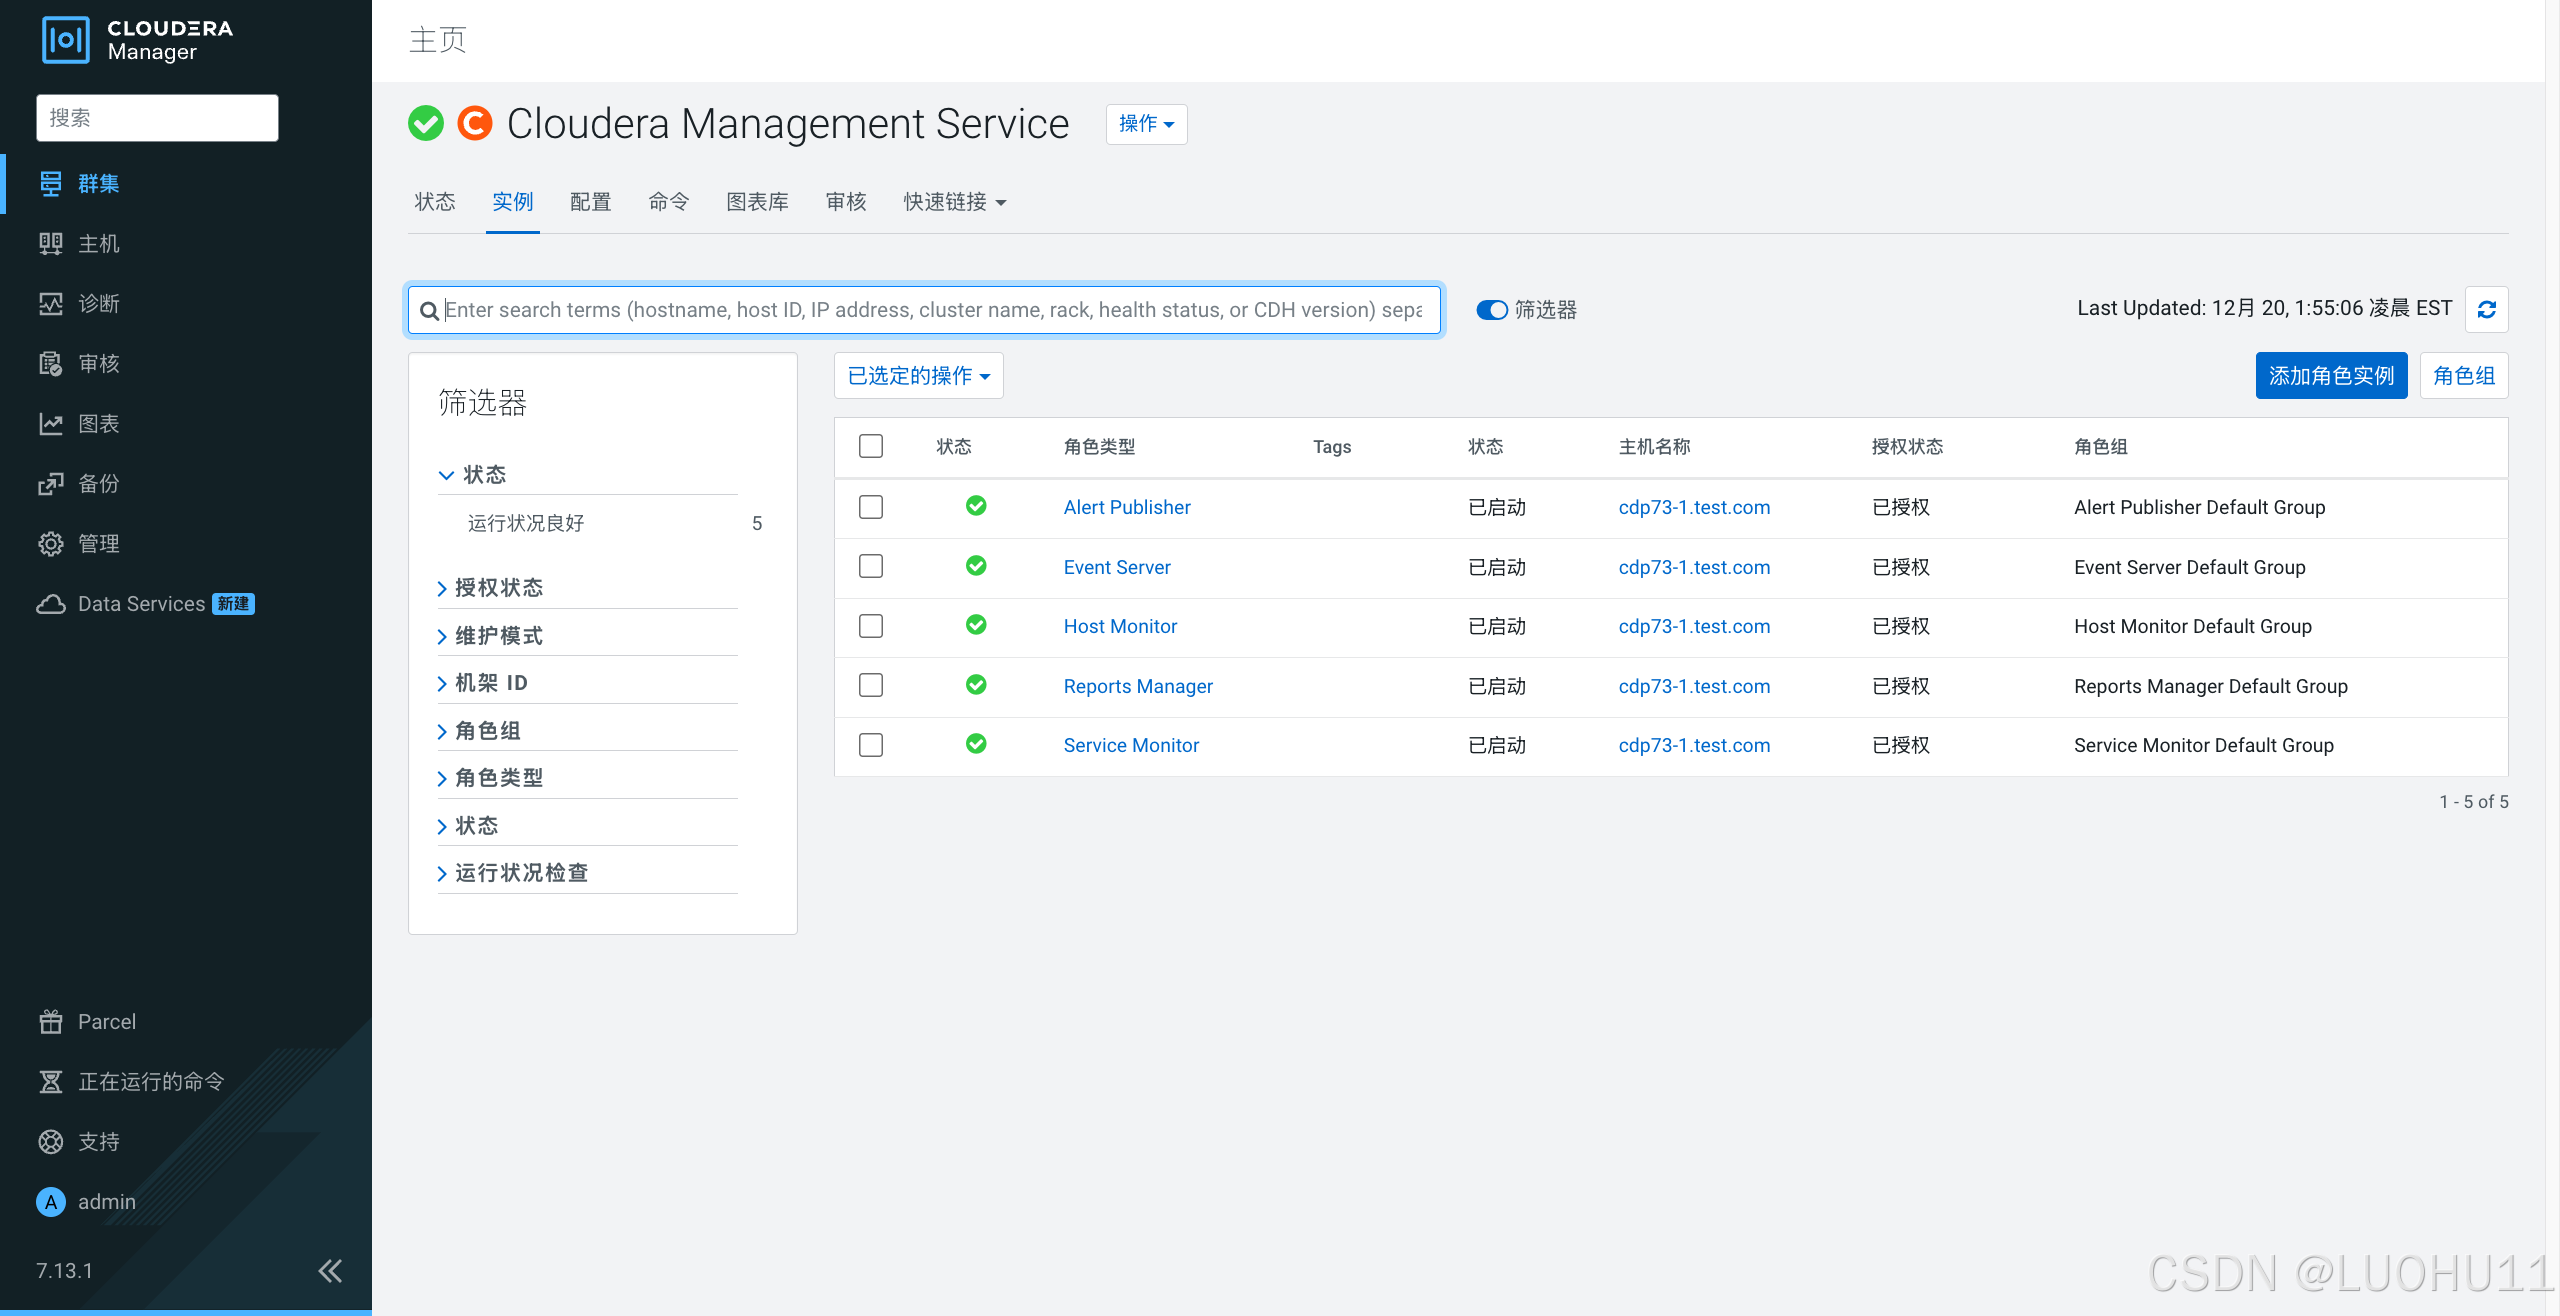Check the Alert Publisher row checkbox
2560x1316 pixels.
[x=871, y=507]
